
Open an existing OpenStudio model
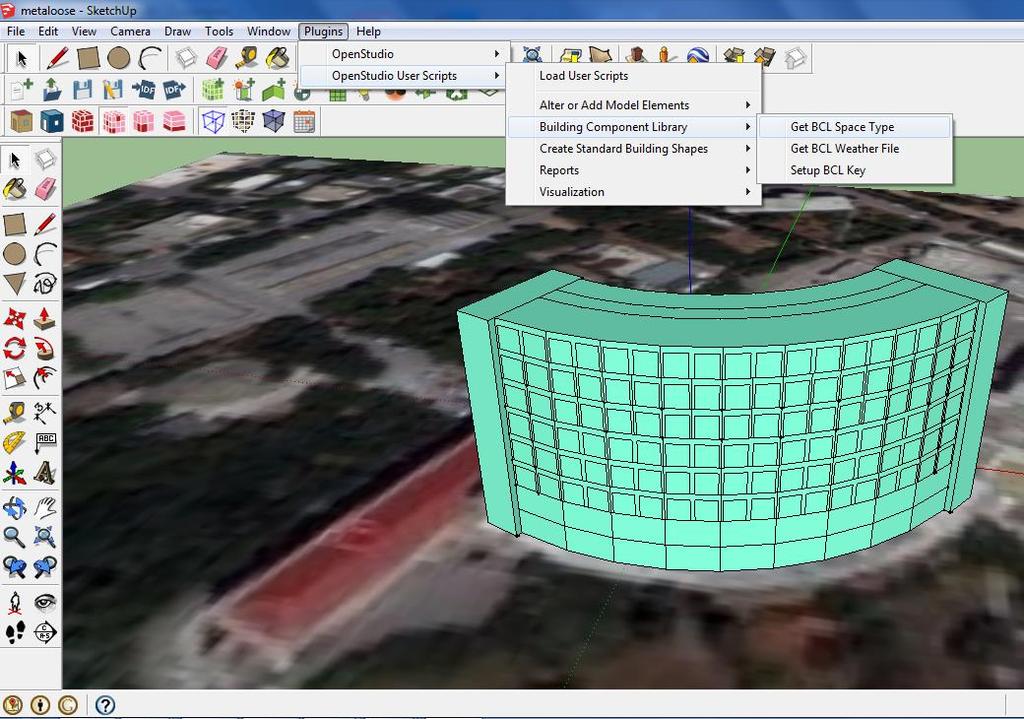(x=52, y=89)
